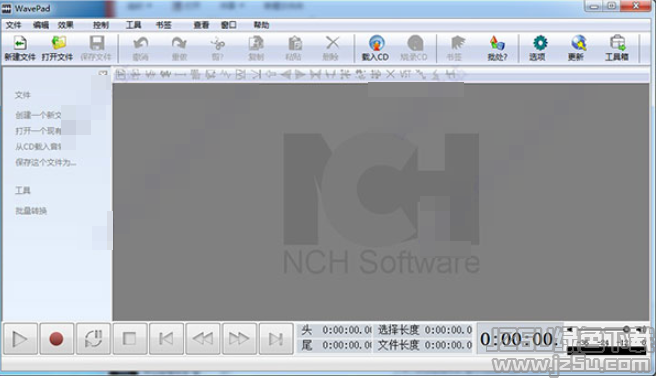Viewport: 656px width, 378px height.
Task: Open the 查看 (View) menu
Action: (201, 25)
